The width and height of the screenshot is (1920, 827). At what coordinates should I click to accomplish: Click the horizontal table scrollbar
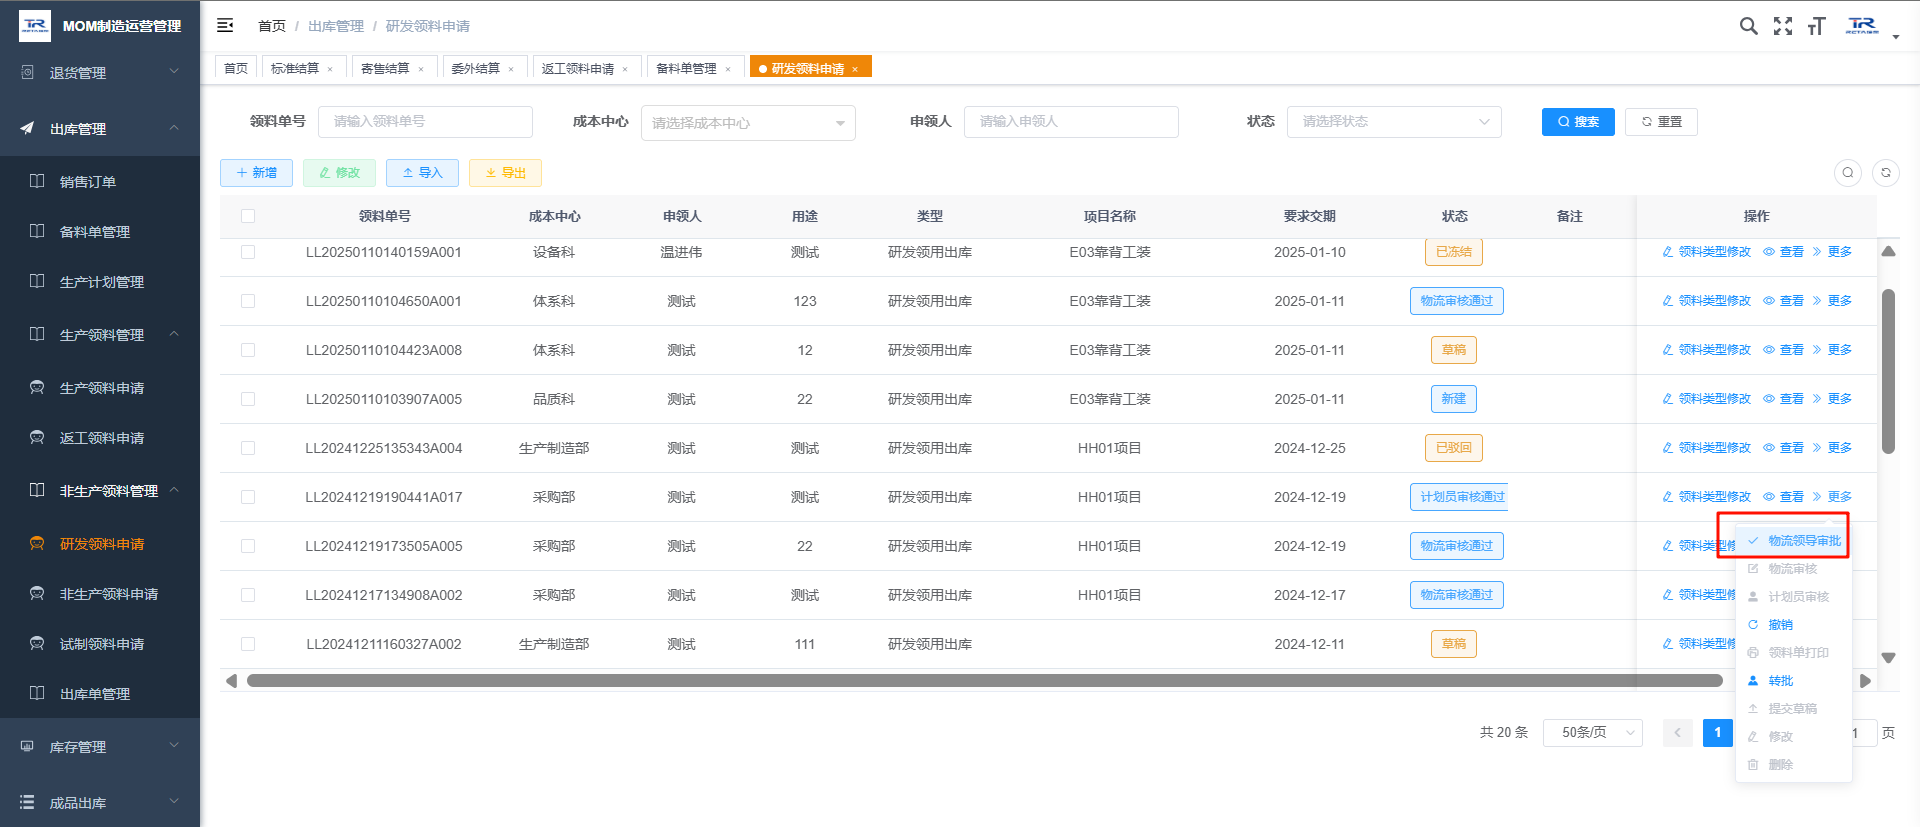pos(985,681)
